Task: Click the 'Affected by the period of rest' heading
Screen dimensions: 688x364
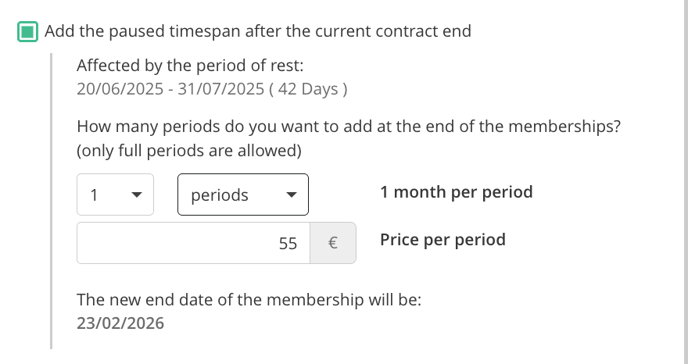Action: pyautogui.click(x=190, y=66)
